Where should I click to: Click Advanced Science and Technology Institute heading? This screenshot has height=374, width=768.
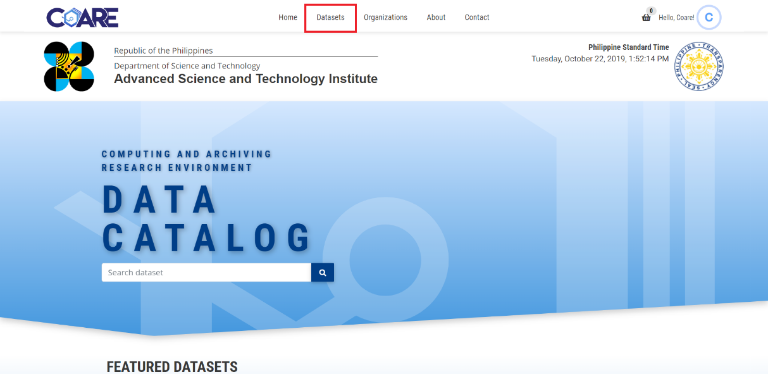point(246,79)
